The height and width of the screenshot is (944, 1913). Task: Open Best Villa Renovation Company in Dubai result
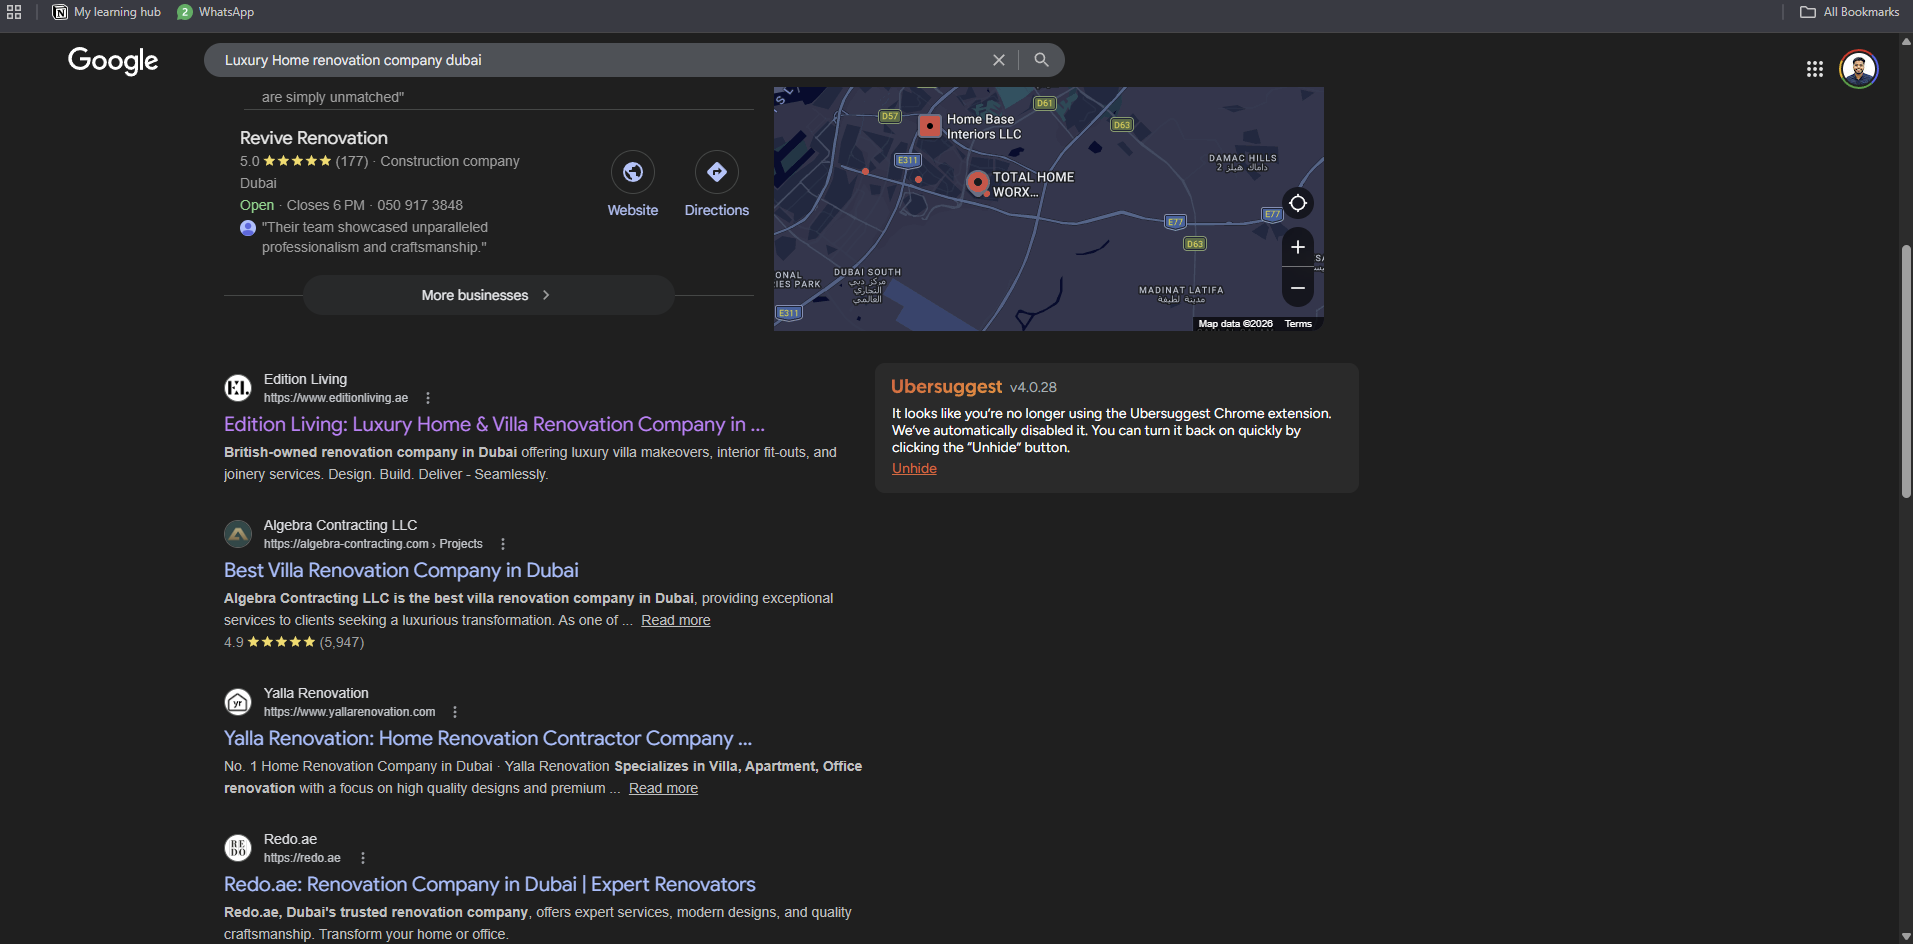tap(401, 570)
